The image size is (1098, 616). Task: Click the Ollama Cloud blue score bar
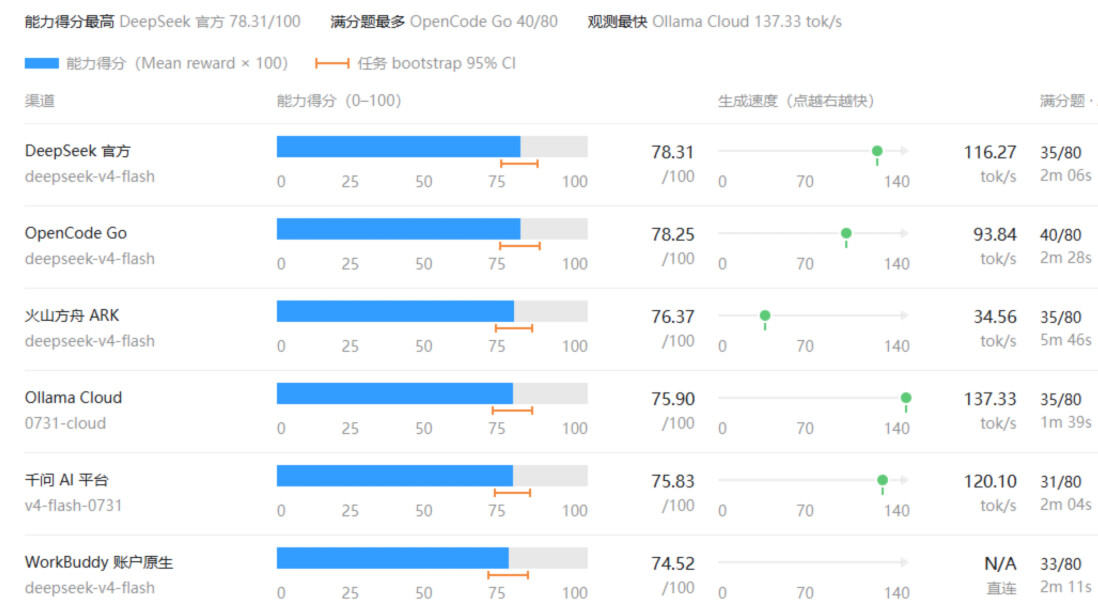point(394,393)
